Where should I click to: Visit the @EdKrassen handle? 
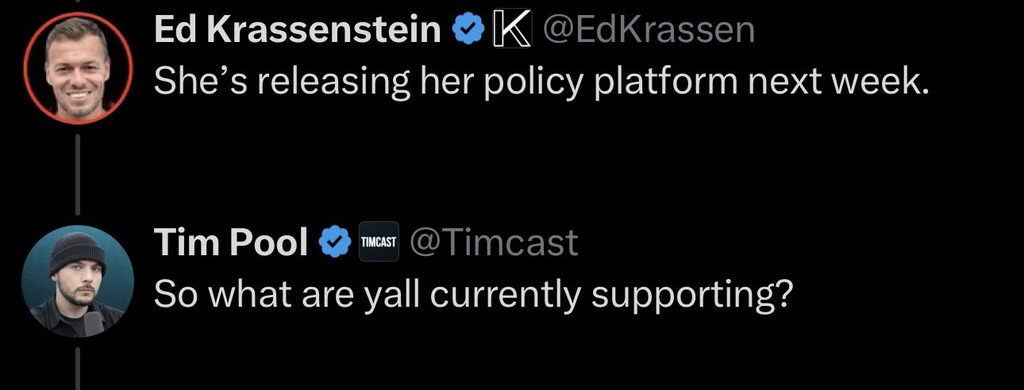648,30
